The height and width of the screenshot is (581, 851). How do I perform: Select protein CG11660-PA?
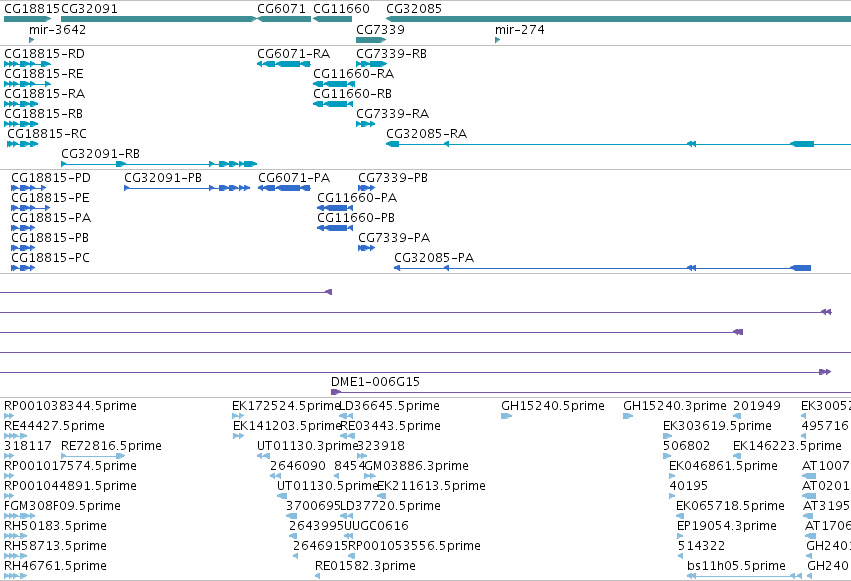click(357, 198)
